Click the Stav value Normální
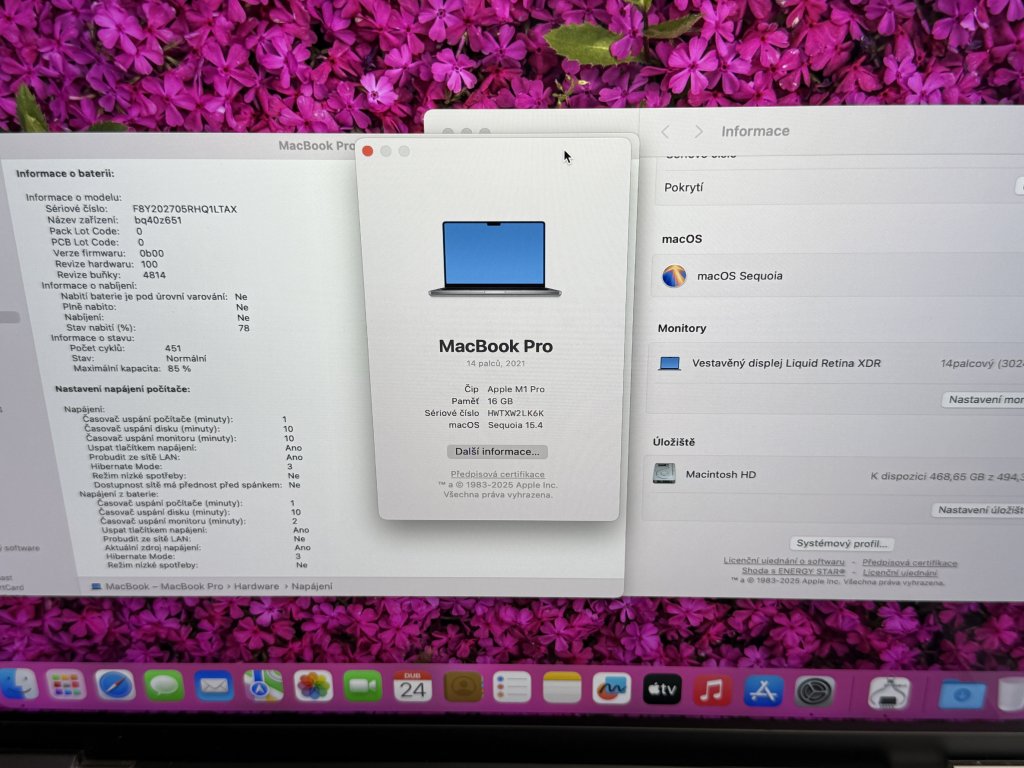This screenshot has width=1024, height=768. pyautogui.click(x=186, y=358)
